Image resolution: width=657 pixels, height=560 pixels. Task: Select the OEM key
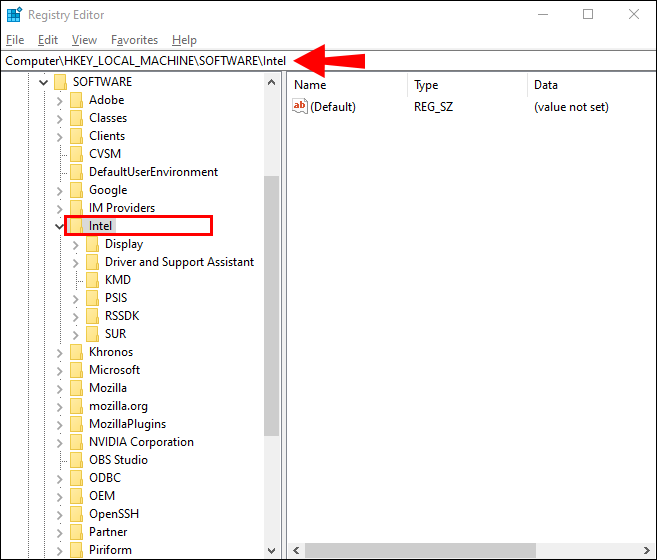102,496
